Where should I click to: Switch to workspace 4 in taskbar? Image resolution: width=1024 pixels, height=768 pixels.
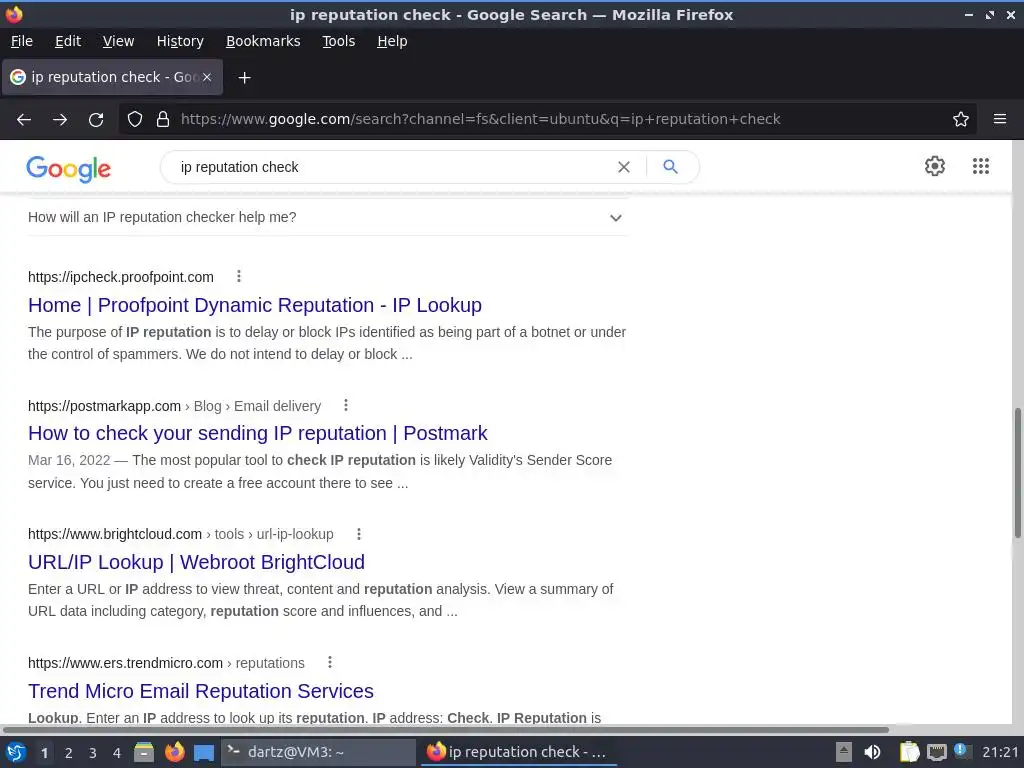pos(117,753)
